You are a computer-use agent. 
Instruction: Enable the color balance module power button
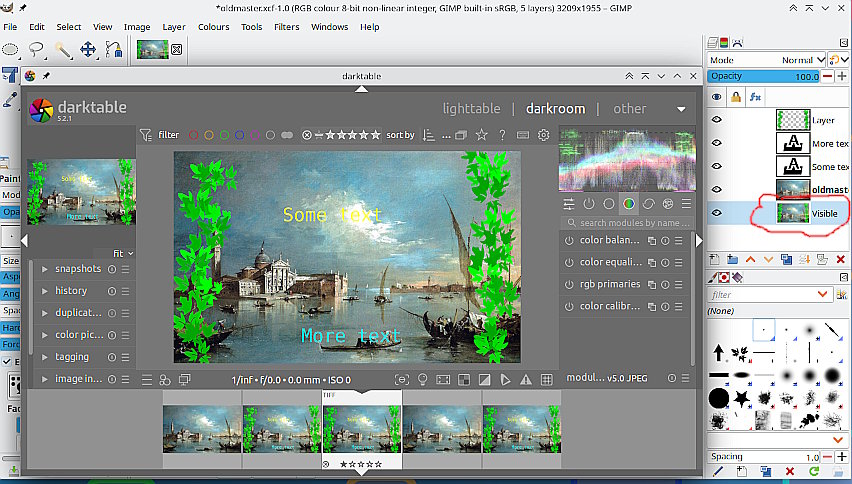[569, 240]
